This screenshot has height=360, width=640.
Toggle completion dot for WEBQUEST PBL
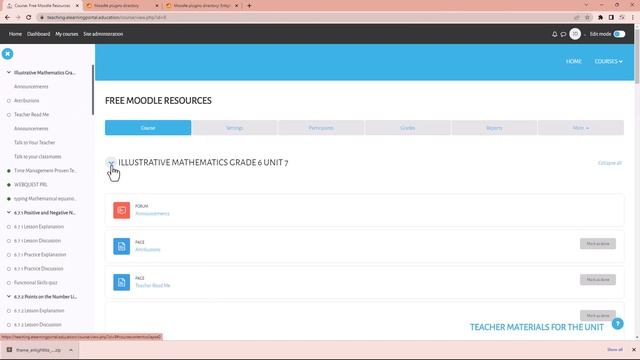tap(9, 185)
